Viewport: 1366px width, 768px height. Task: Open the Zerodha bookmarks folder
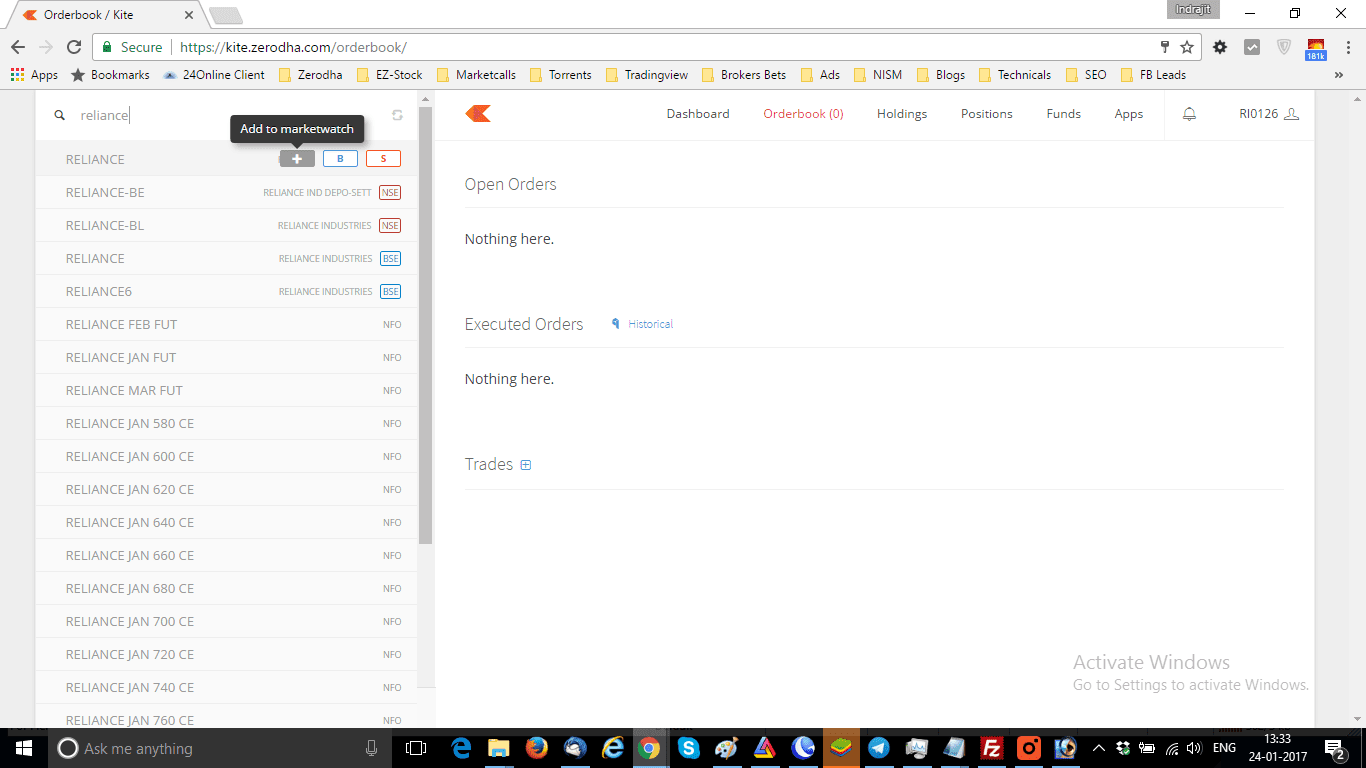pos(310,75)
